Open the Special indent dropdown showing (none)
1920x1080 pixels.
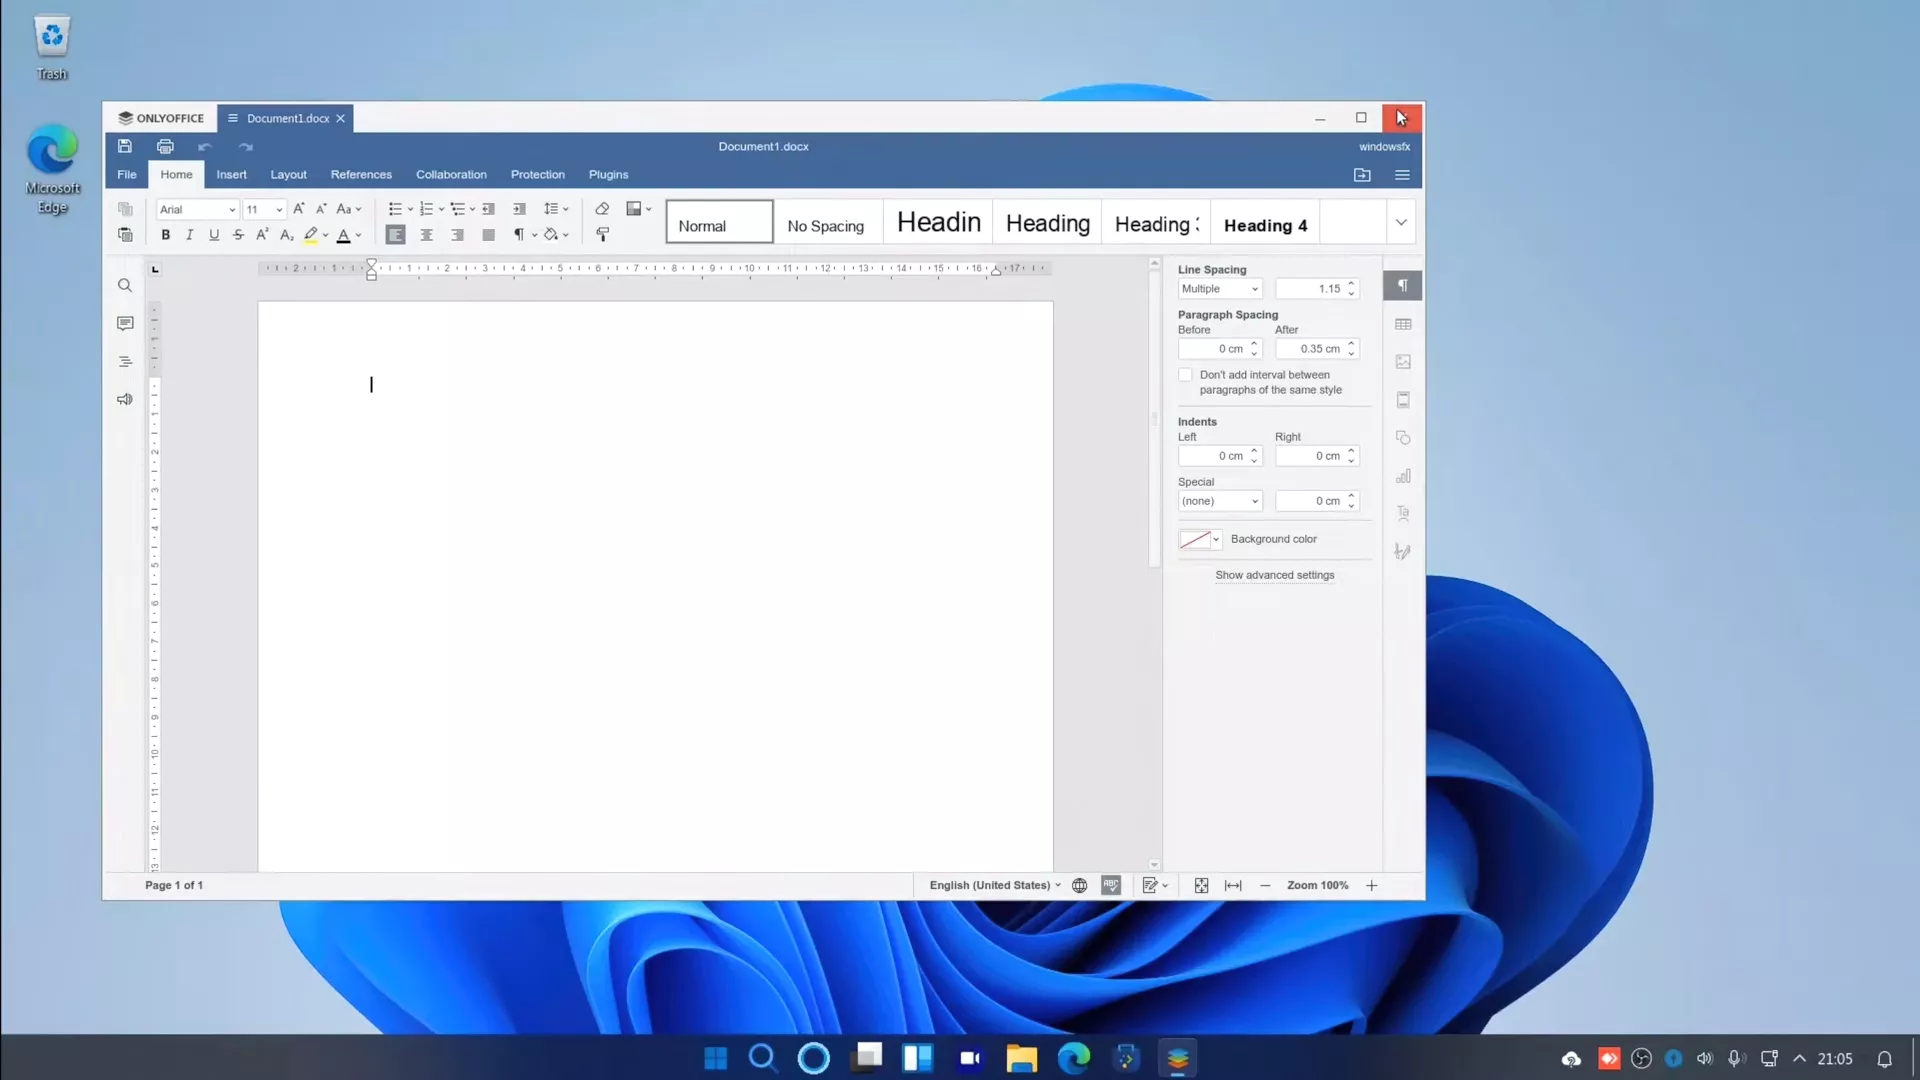(x=1220, y=501)
